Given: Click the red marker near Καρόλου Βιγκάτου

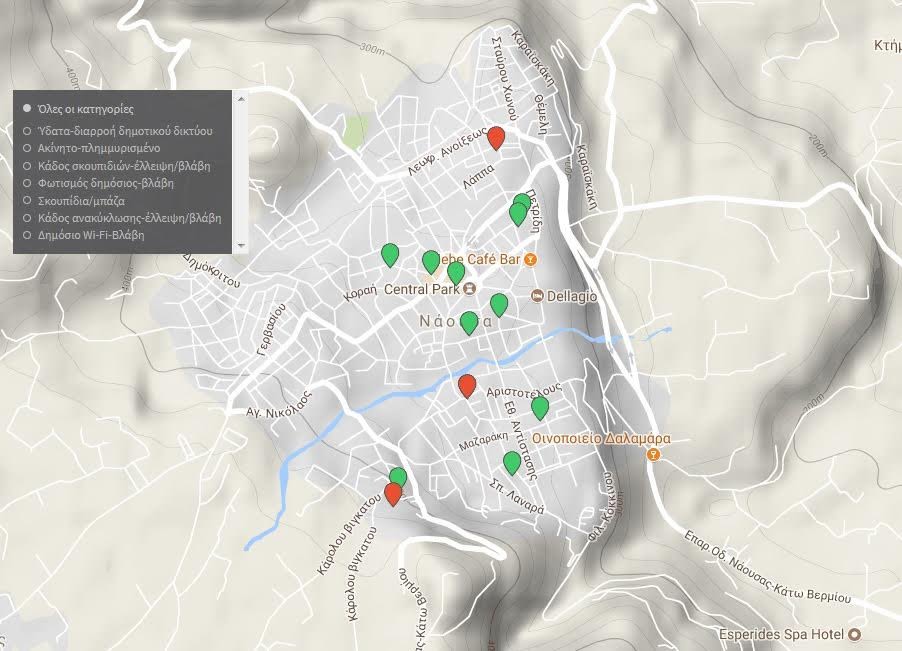Looking at the screenshot, I should [x=393, y=494].
